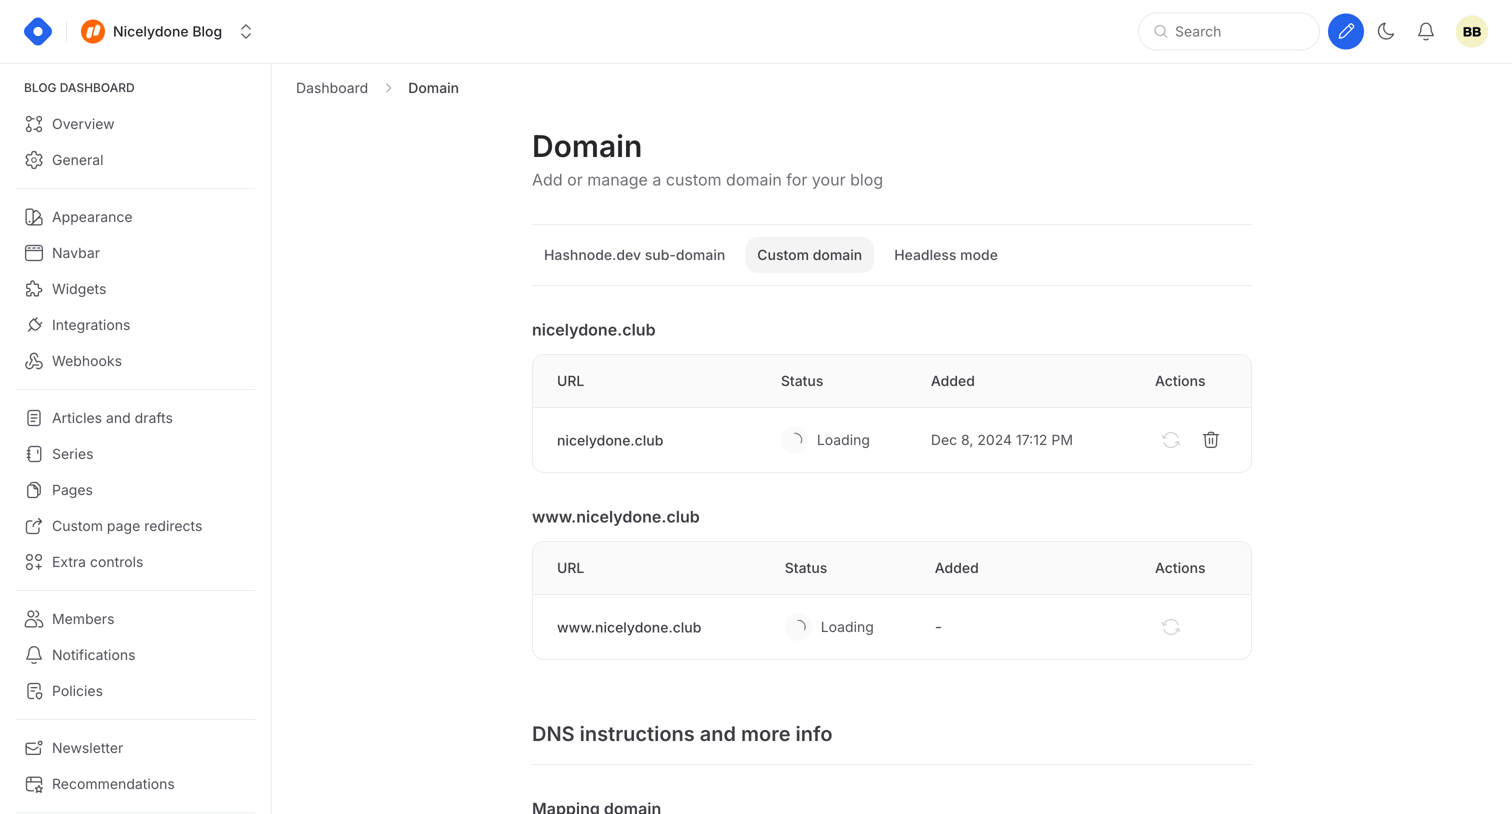Click the Nicelydone Blog orange avatar

(93, 32)
